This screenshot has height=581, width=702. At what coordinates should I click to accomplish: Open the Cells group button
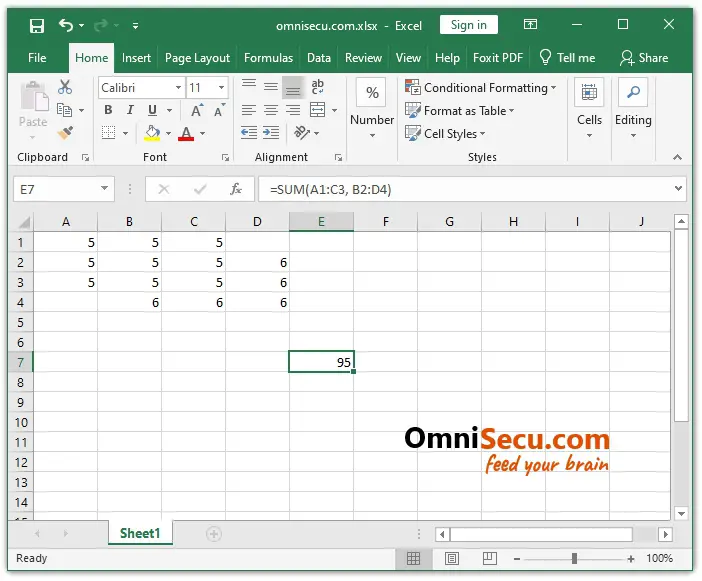tap(589, 108)
